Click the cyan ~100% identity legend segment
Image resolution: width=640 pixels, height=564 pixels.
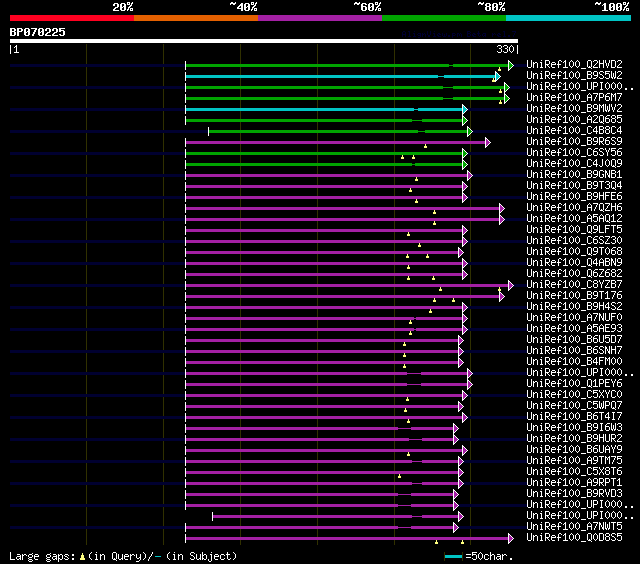click(568, 18)
